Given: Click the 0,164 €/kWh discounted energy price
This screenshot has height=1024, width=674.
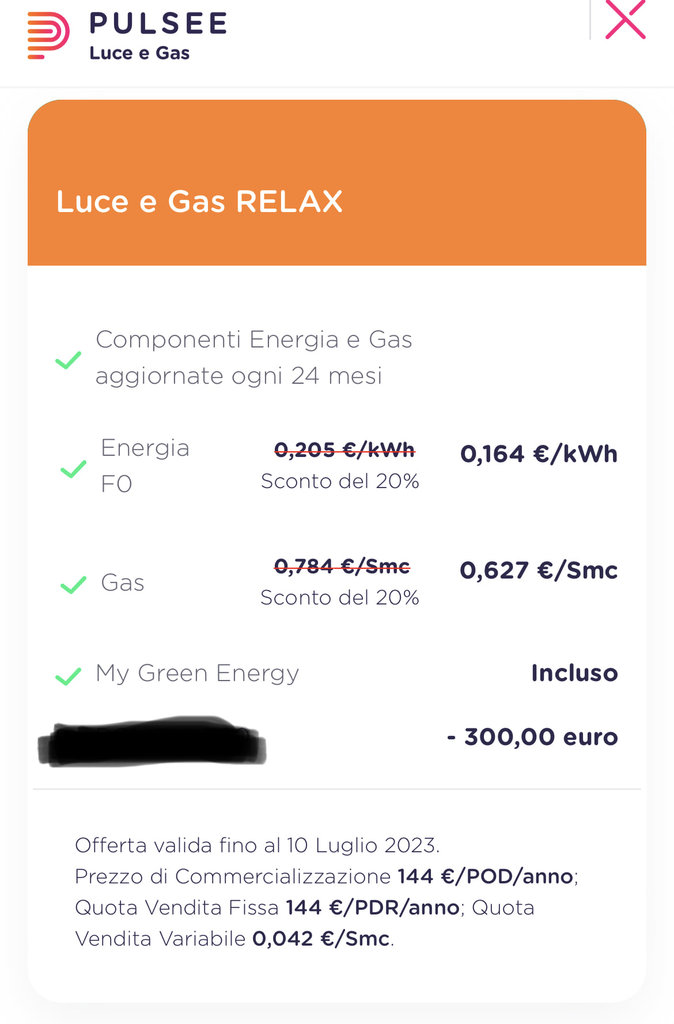Looking at the screenshot, I should pyautogui.click(x=538, y=454).
